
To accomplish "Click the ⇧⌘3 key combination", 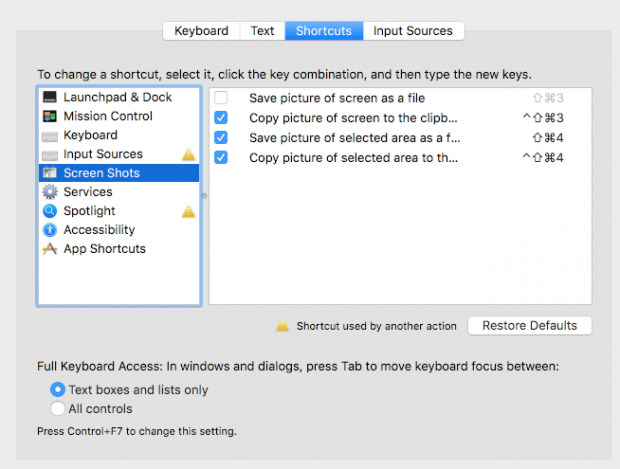I will [548, 98].
